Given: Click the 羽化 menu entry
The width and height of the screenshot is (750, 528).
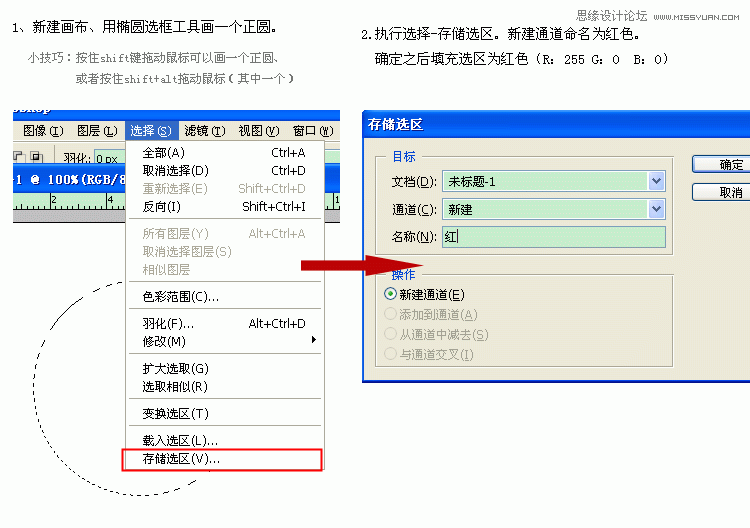Looking at the screenshot, I should [x=168, y=323].
